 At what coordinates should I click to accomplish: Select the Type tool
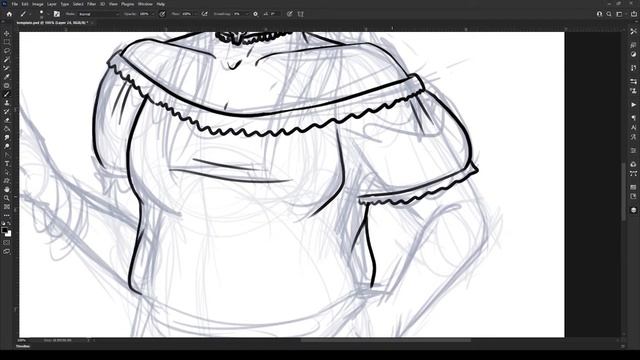pos(7,164)
